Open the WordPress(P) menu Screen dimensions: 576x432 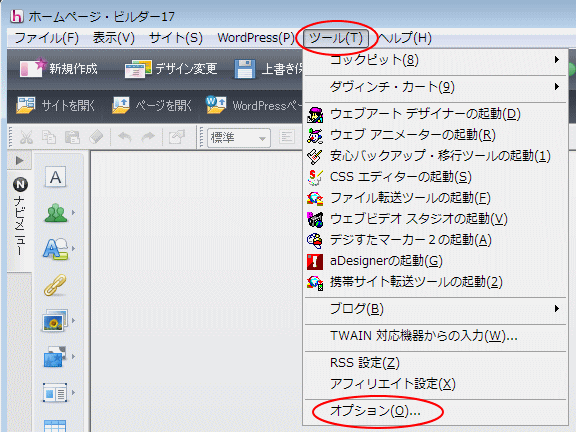tap(256, 37)
